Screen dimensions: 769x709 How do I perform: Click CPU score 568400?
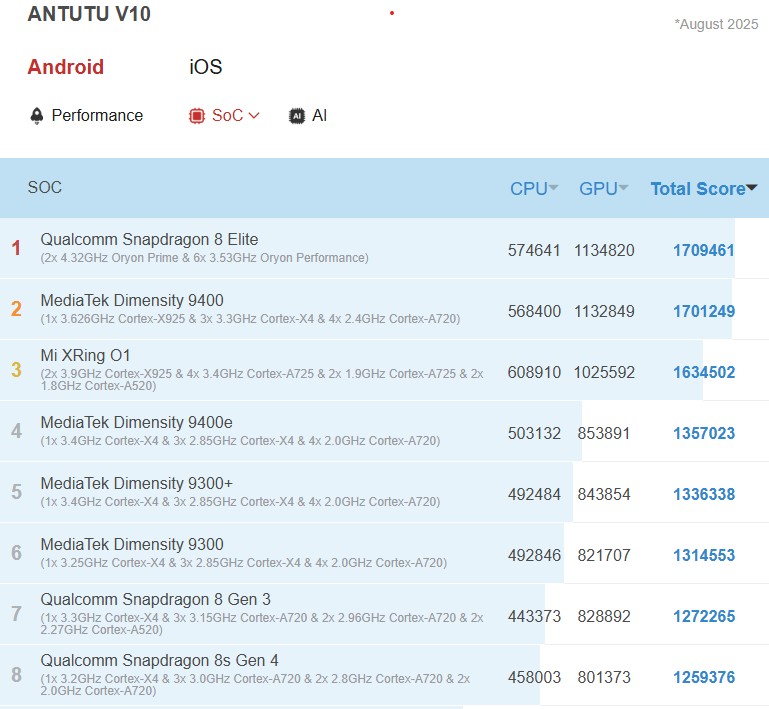(x=534, y=311)
